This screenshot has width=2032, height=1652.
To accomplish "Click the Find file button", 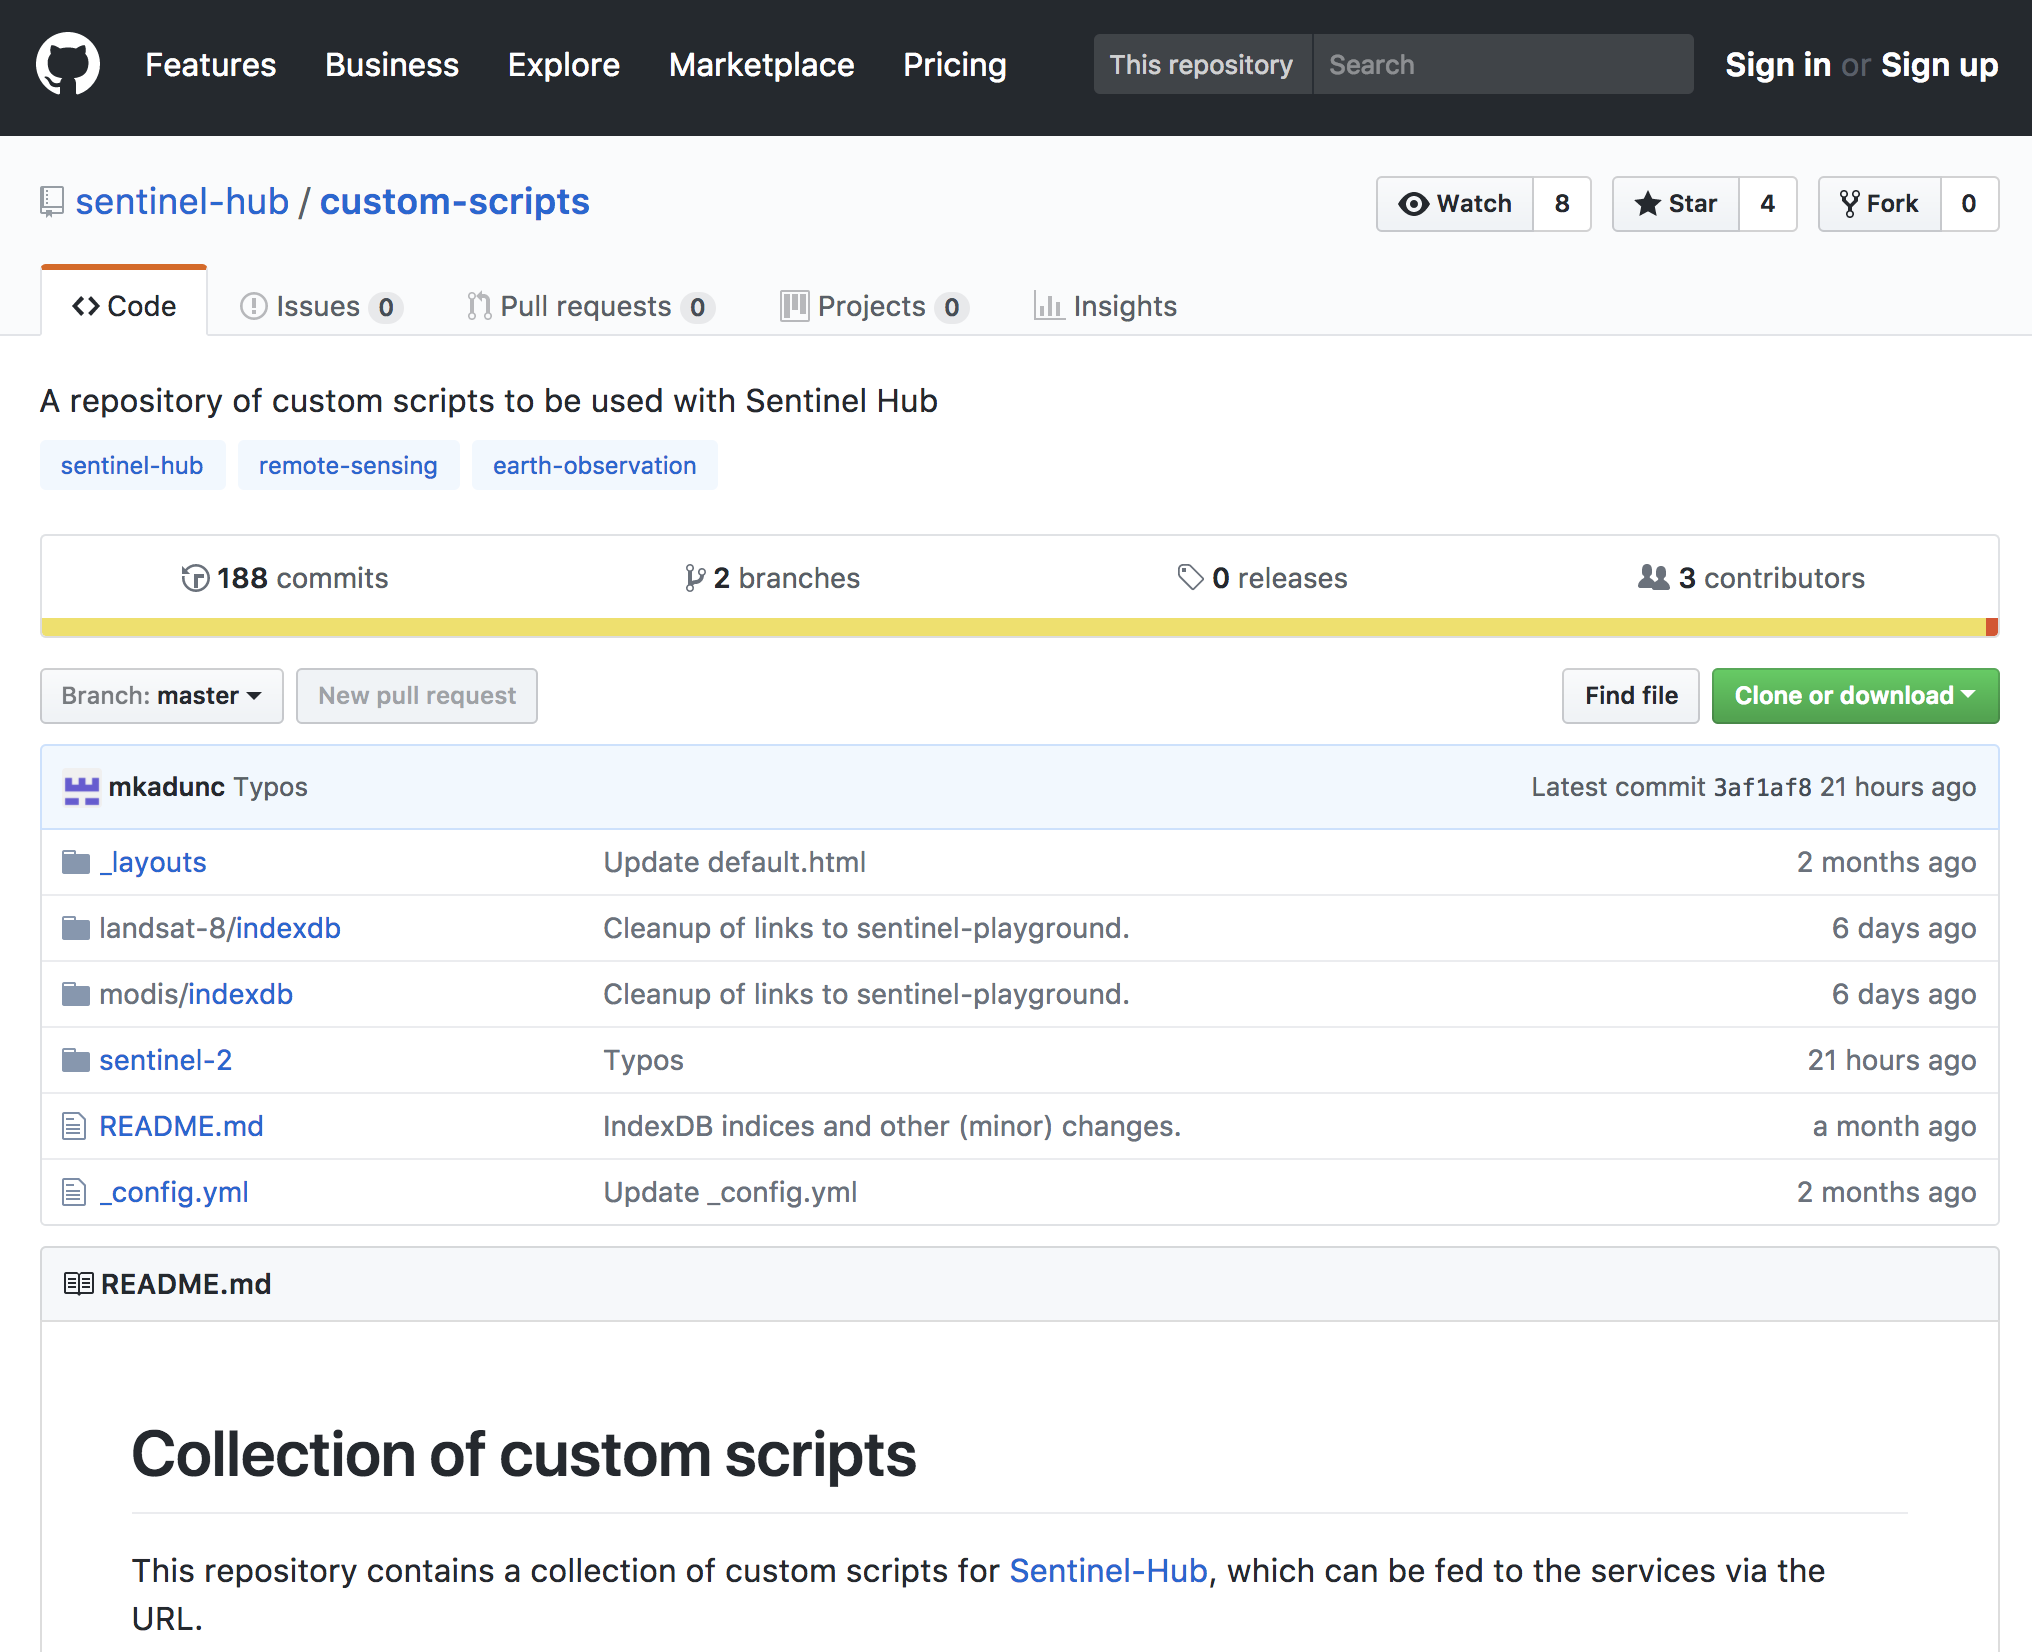I will tap(1630, 696).
